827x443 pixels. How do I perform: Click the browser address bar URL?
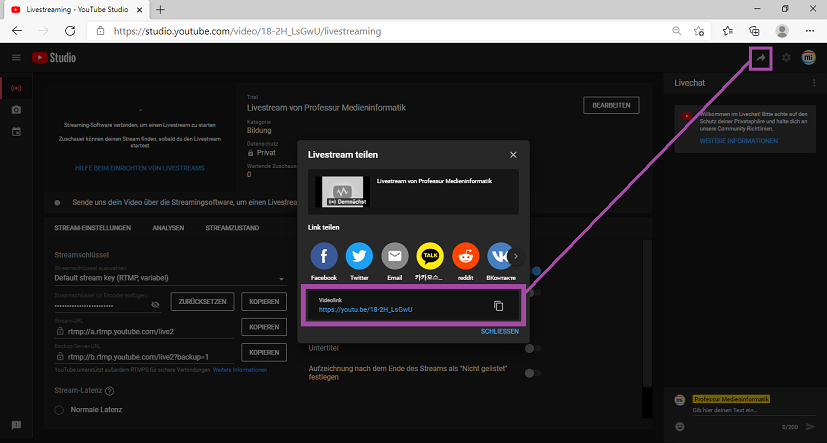(247, 31)
